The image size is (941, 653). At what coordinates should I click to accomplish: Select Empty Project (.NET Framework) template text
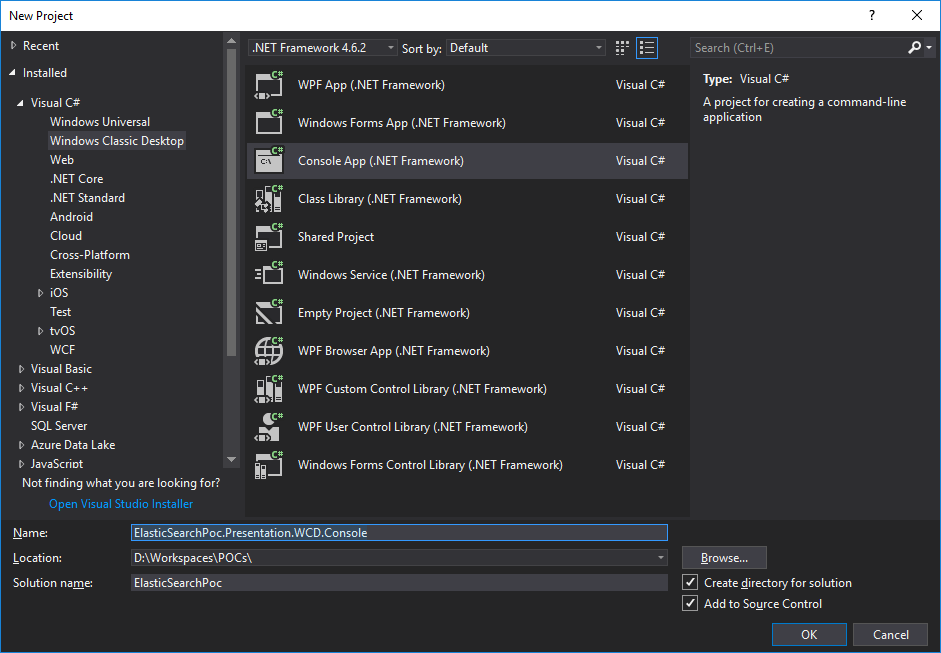(x=383, y=313)
